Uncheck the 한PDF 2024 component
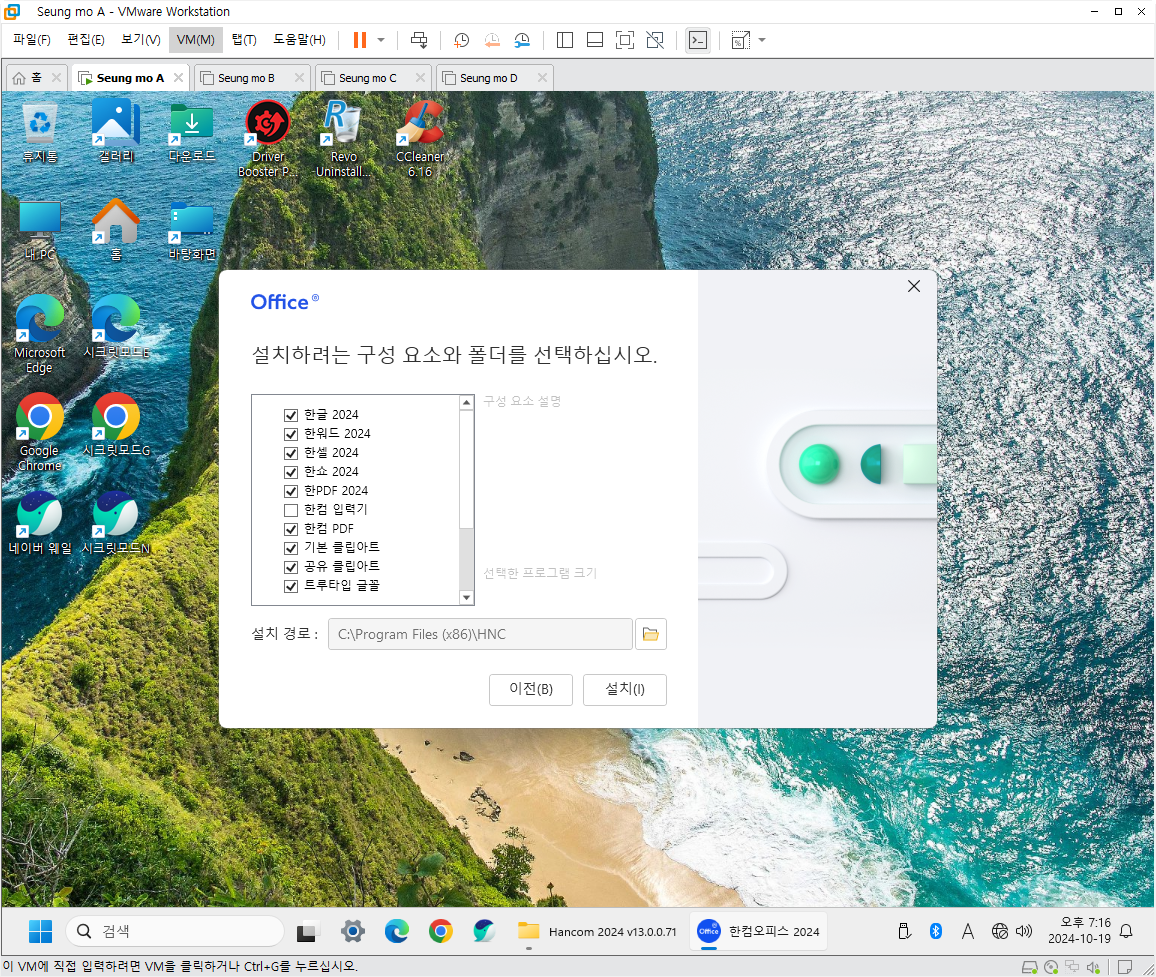Screen dimensions: 1156x977 point(291,491)
